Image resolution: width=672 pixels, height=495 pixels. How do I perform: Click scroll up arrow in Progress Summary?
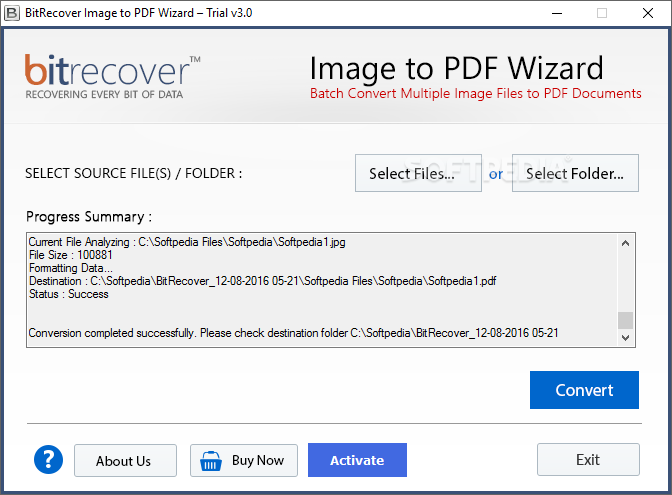point(625,243)
